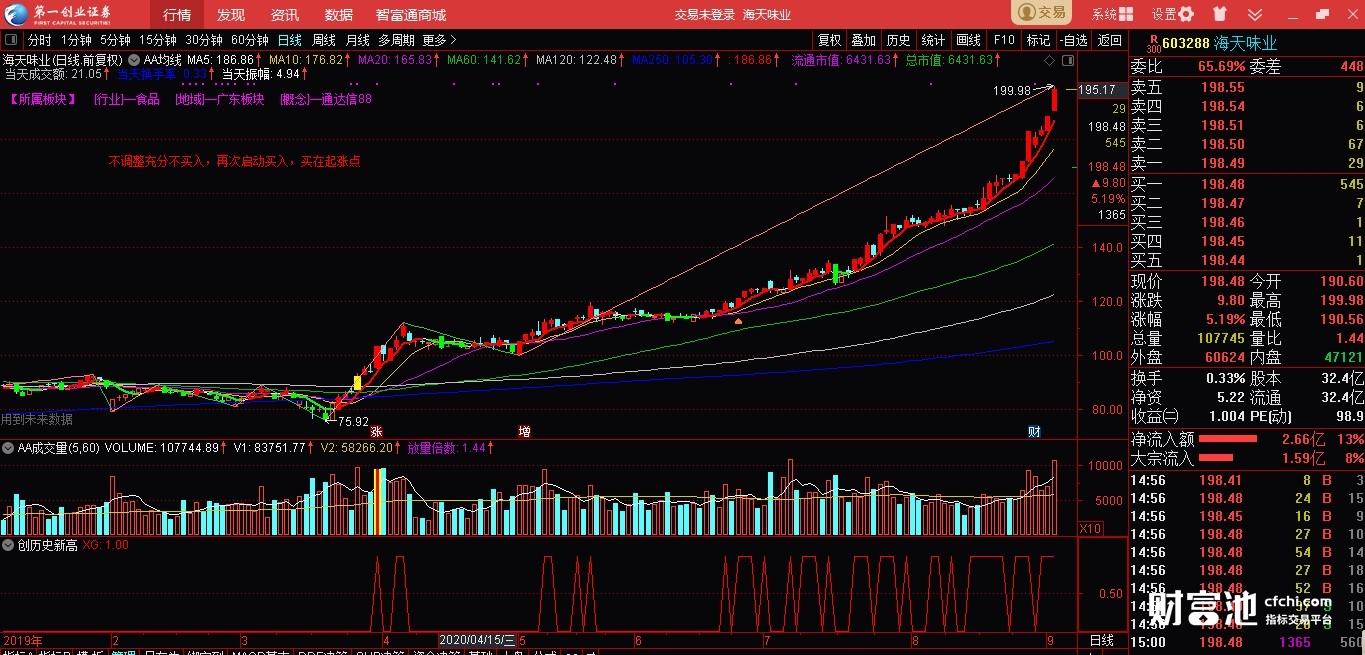Open the 交易 trading login button
1365x655 pixels.
pos(1041,13)
